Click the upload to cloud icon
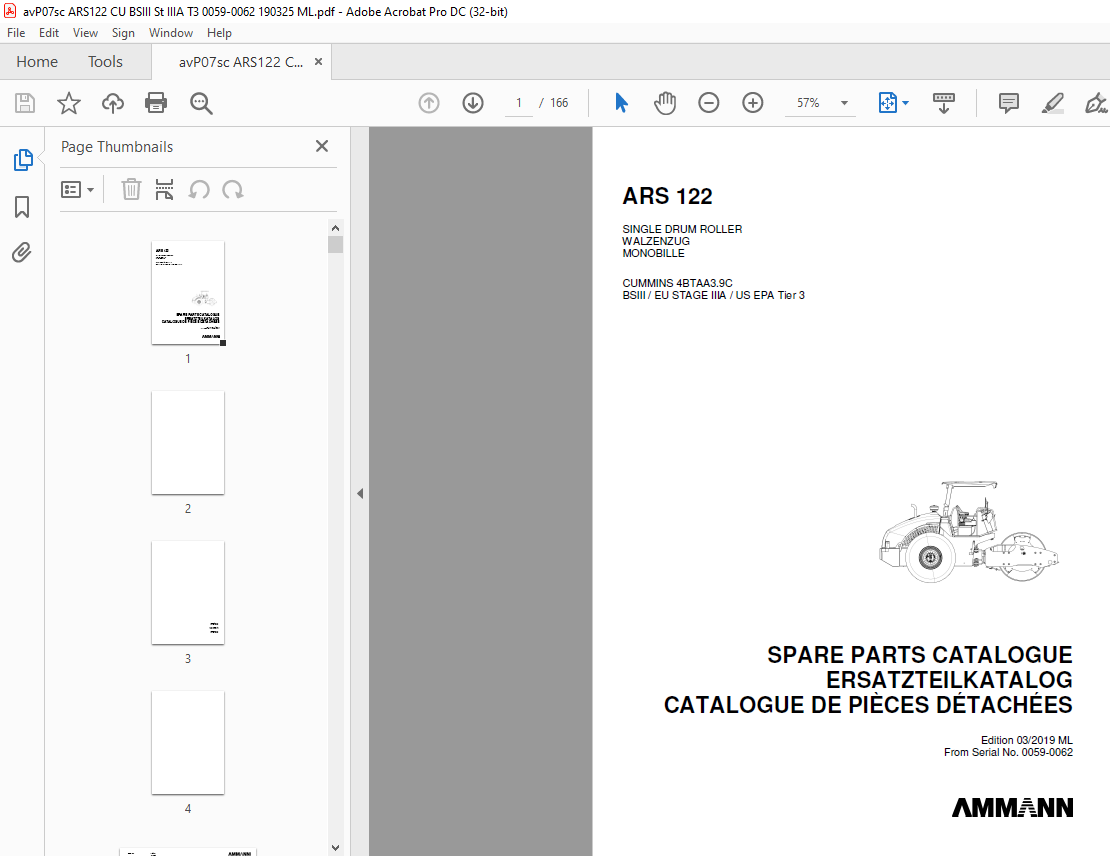Viewport: 1110px width, 856px height. 113,103
